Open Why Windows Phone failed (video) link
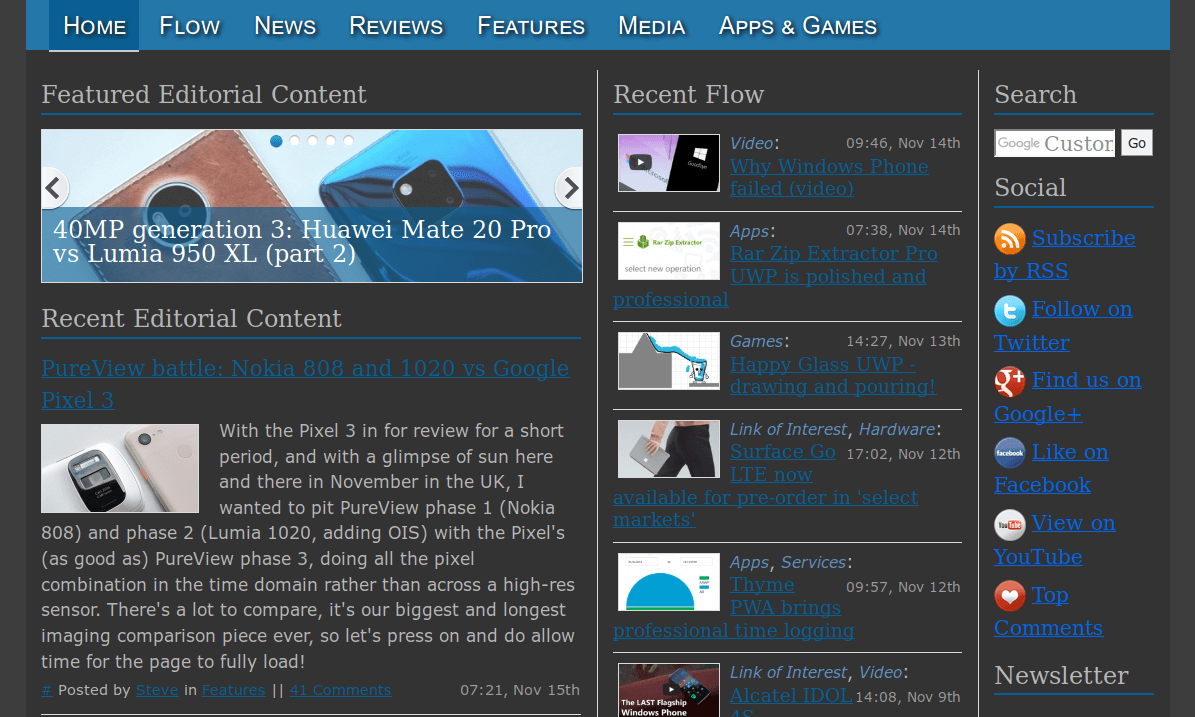 [829, 178]
